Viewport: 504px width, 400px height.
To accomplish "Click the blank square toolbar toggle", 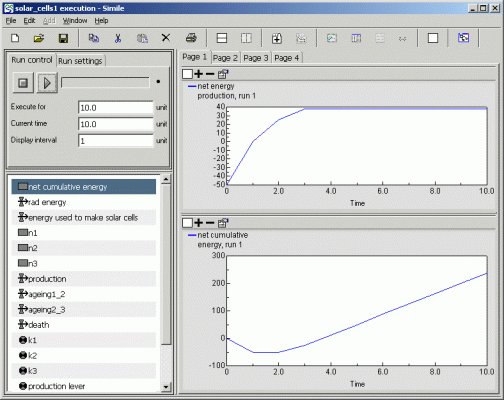I will click(433, 38).
